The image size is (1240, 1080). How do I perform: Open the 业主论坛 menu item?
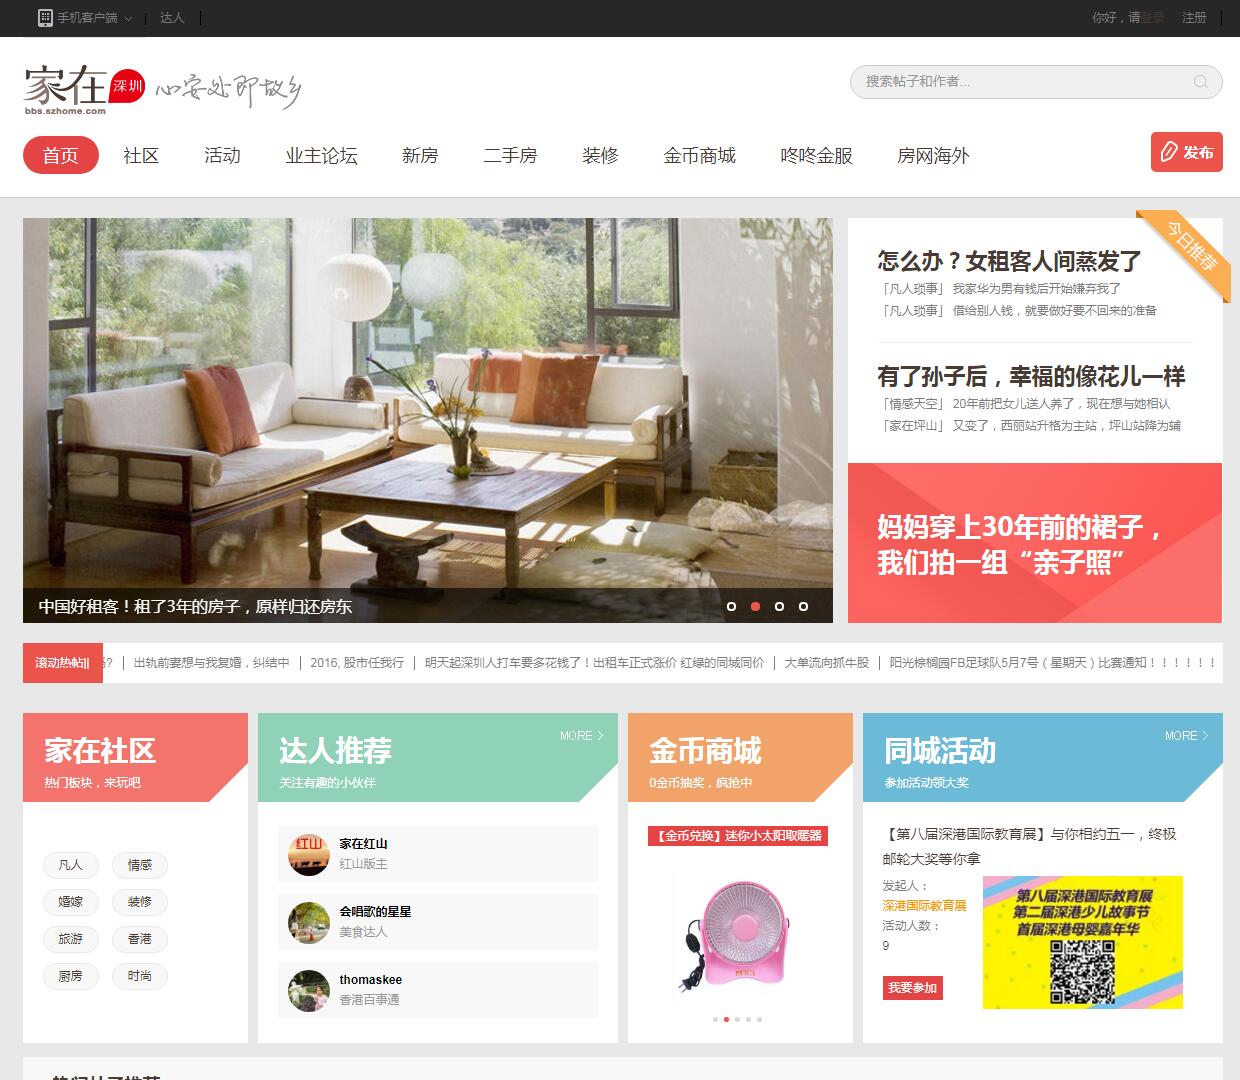click(x=321, y=155)
